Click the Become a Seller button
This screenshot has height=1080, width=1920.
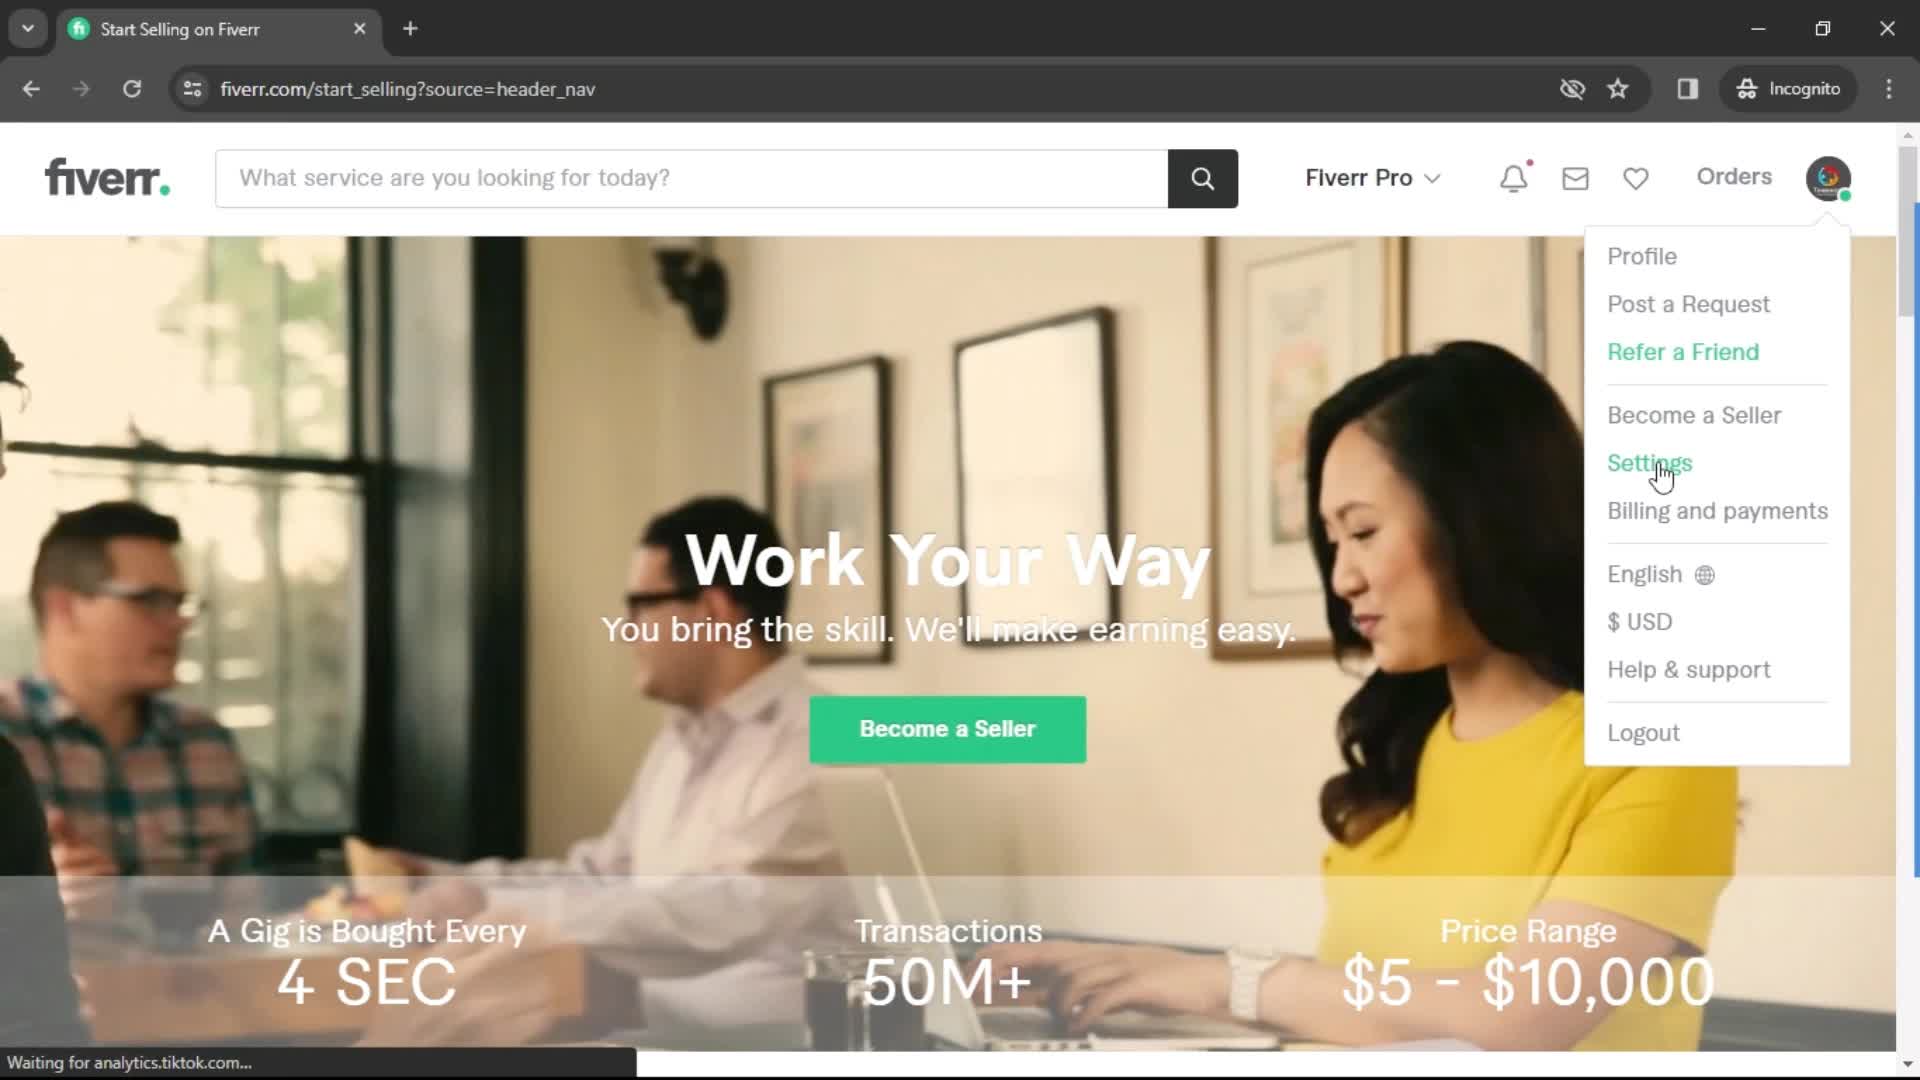tap(947, 728)
